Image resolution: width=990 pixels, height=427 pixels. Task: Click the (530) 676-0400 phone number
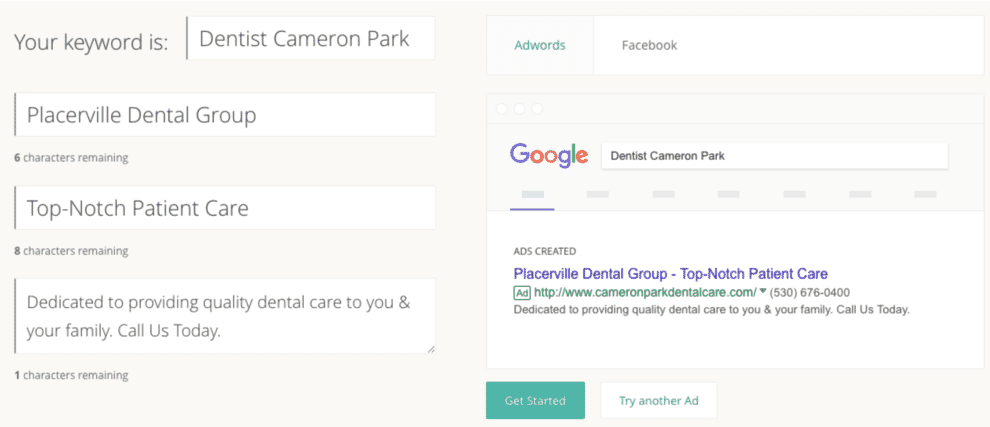809,292
